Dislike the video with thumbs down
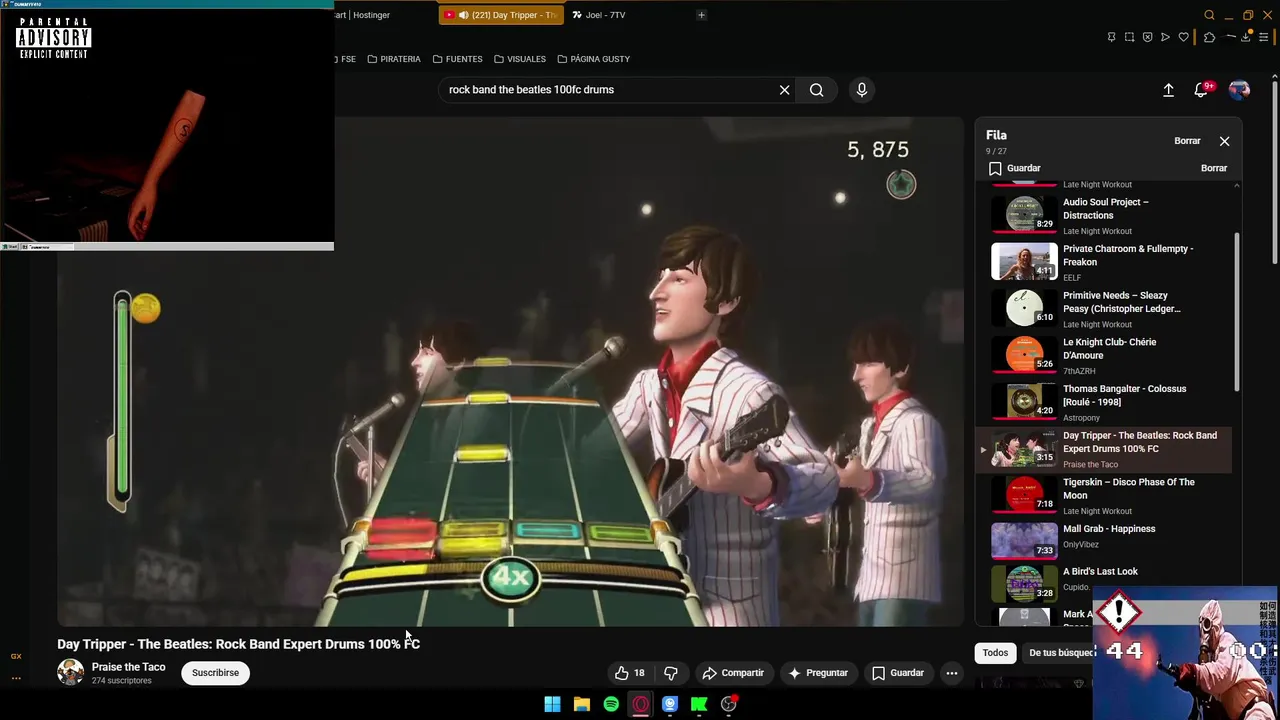 pos(671,673)
